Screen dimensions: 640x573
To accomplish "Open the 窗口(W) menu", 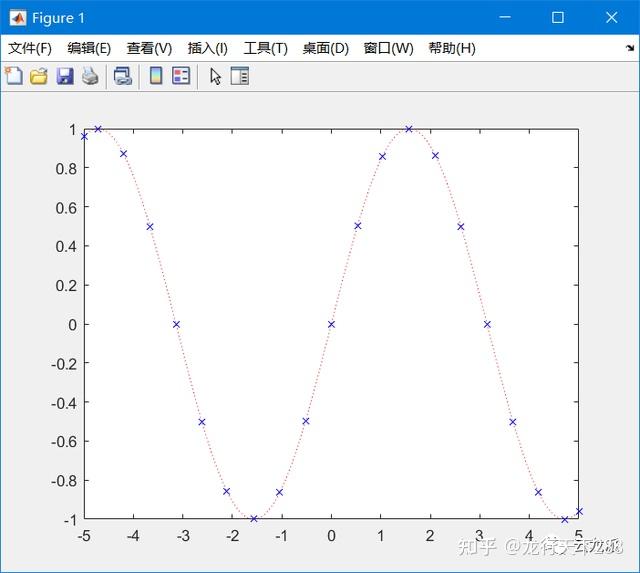I will coord(388,48).
